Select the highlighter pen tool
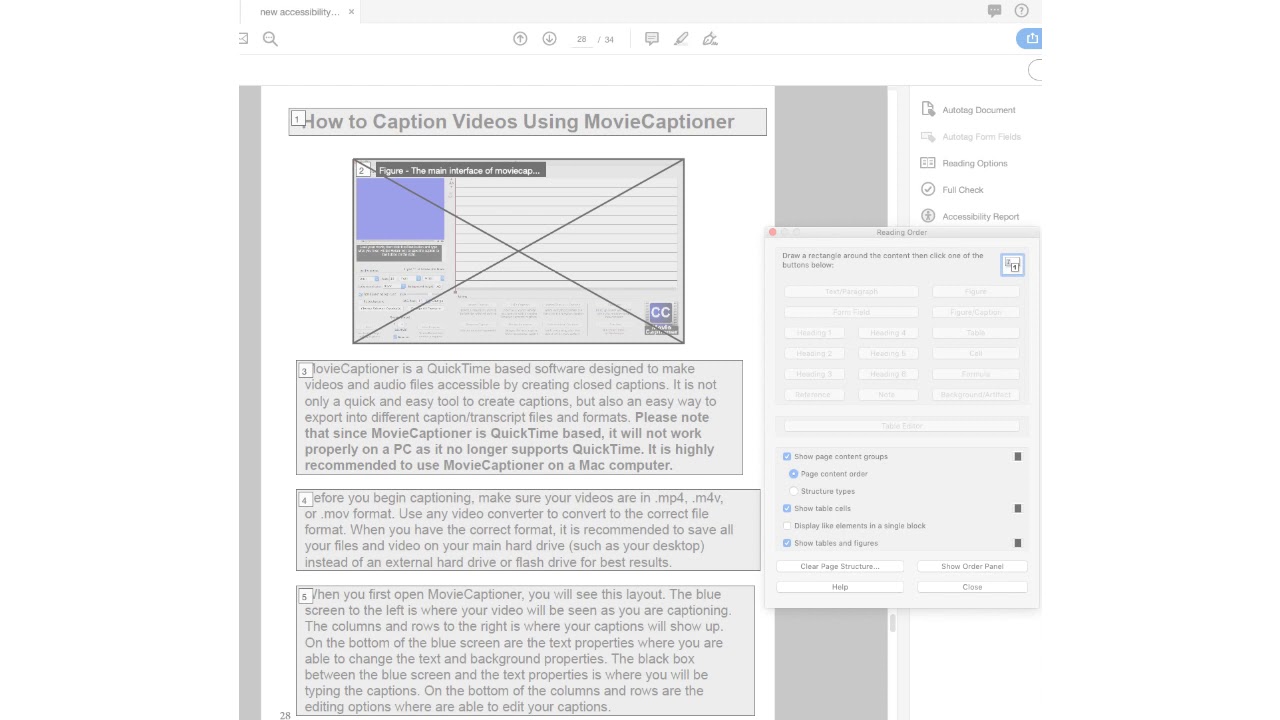 click(681, 39)
